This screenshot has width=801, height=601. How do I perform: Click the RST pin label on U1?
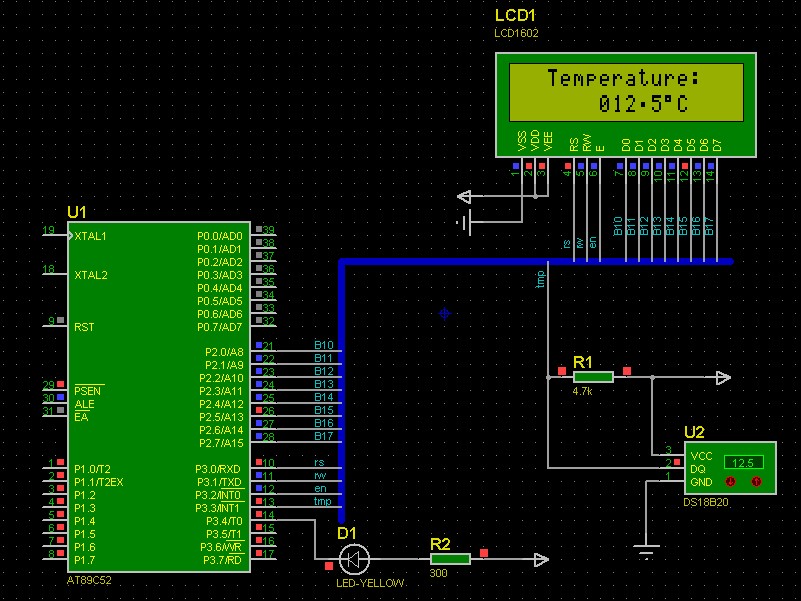(84, 327)
